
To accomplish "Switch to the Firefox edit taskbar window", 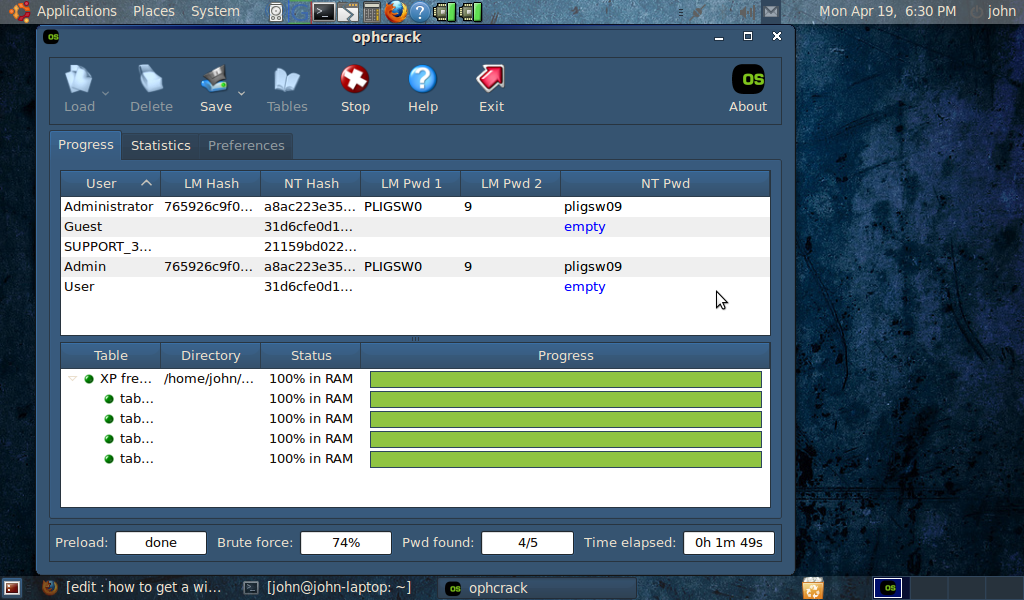I will (131, 588).
